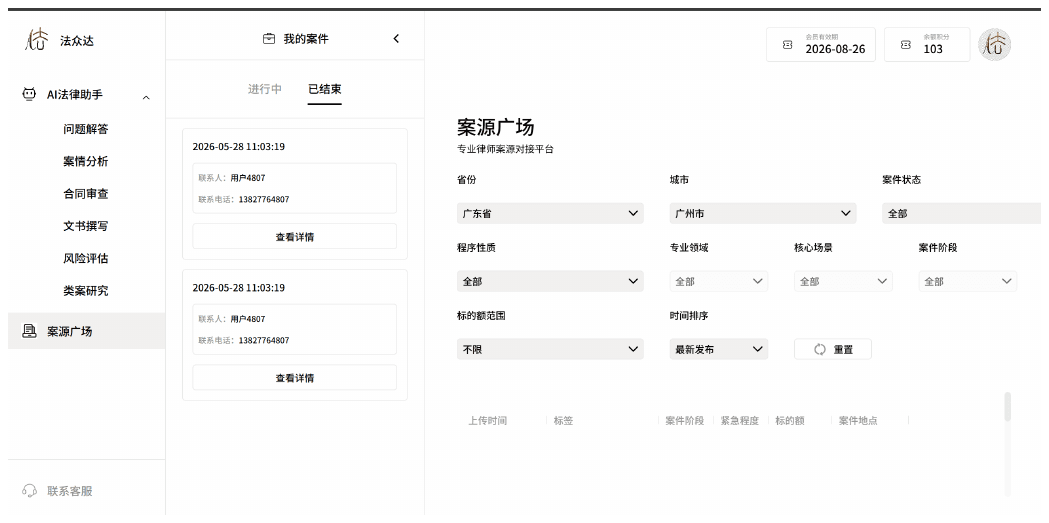Screen dimensions: 1049x523
Task: Open the 程序性质 dropdown
Action: pyautogui.click(x=550, y=282)
